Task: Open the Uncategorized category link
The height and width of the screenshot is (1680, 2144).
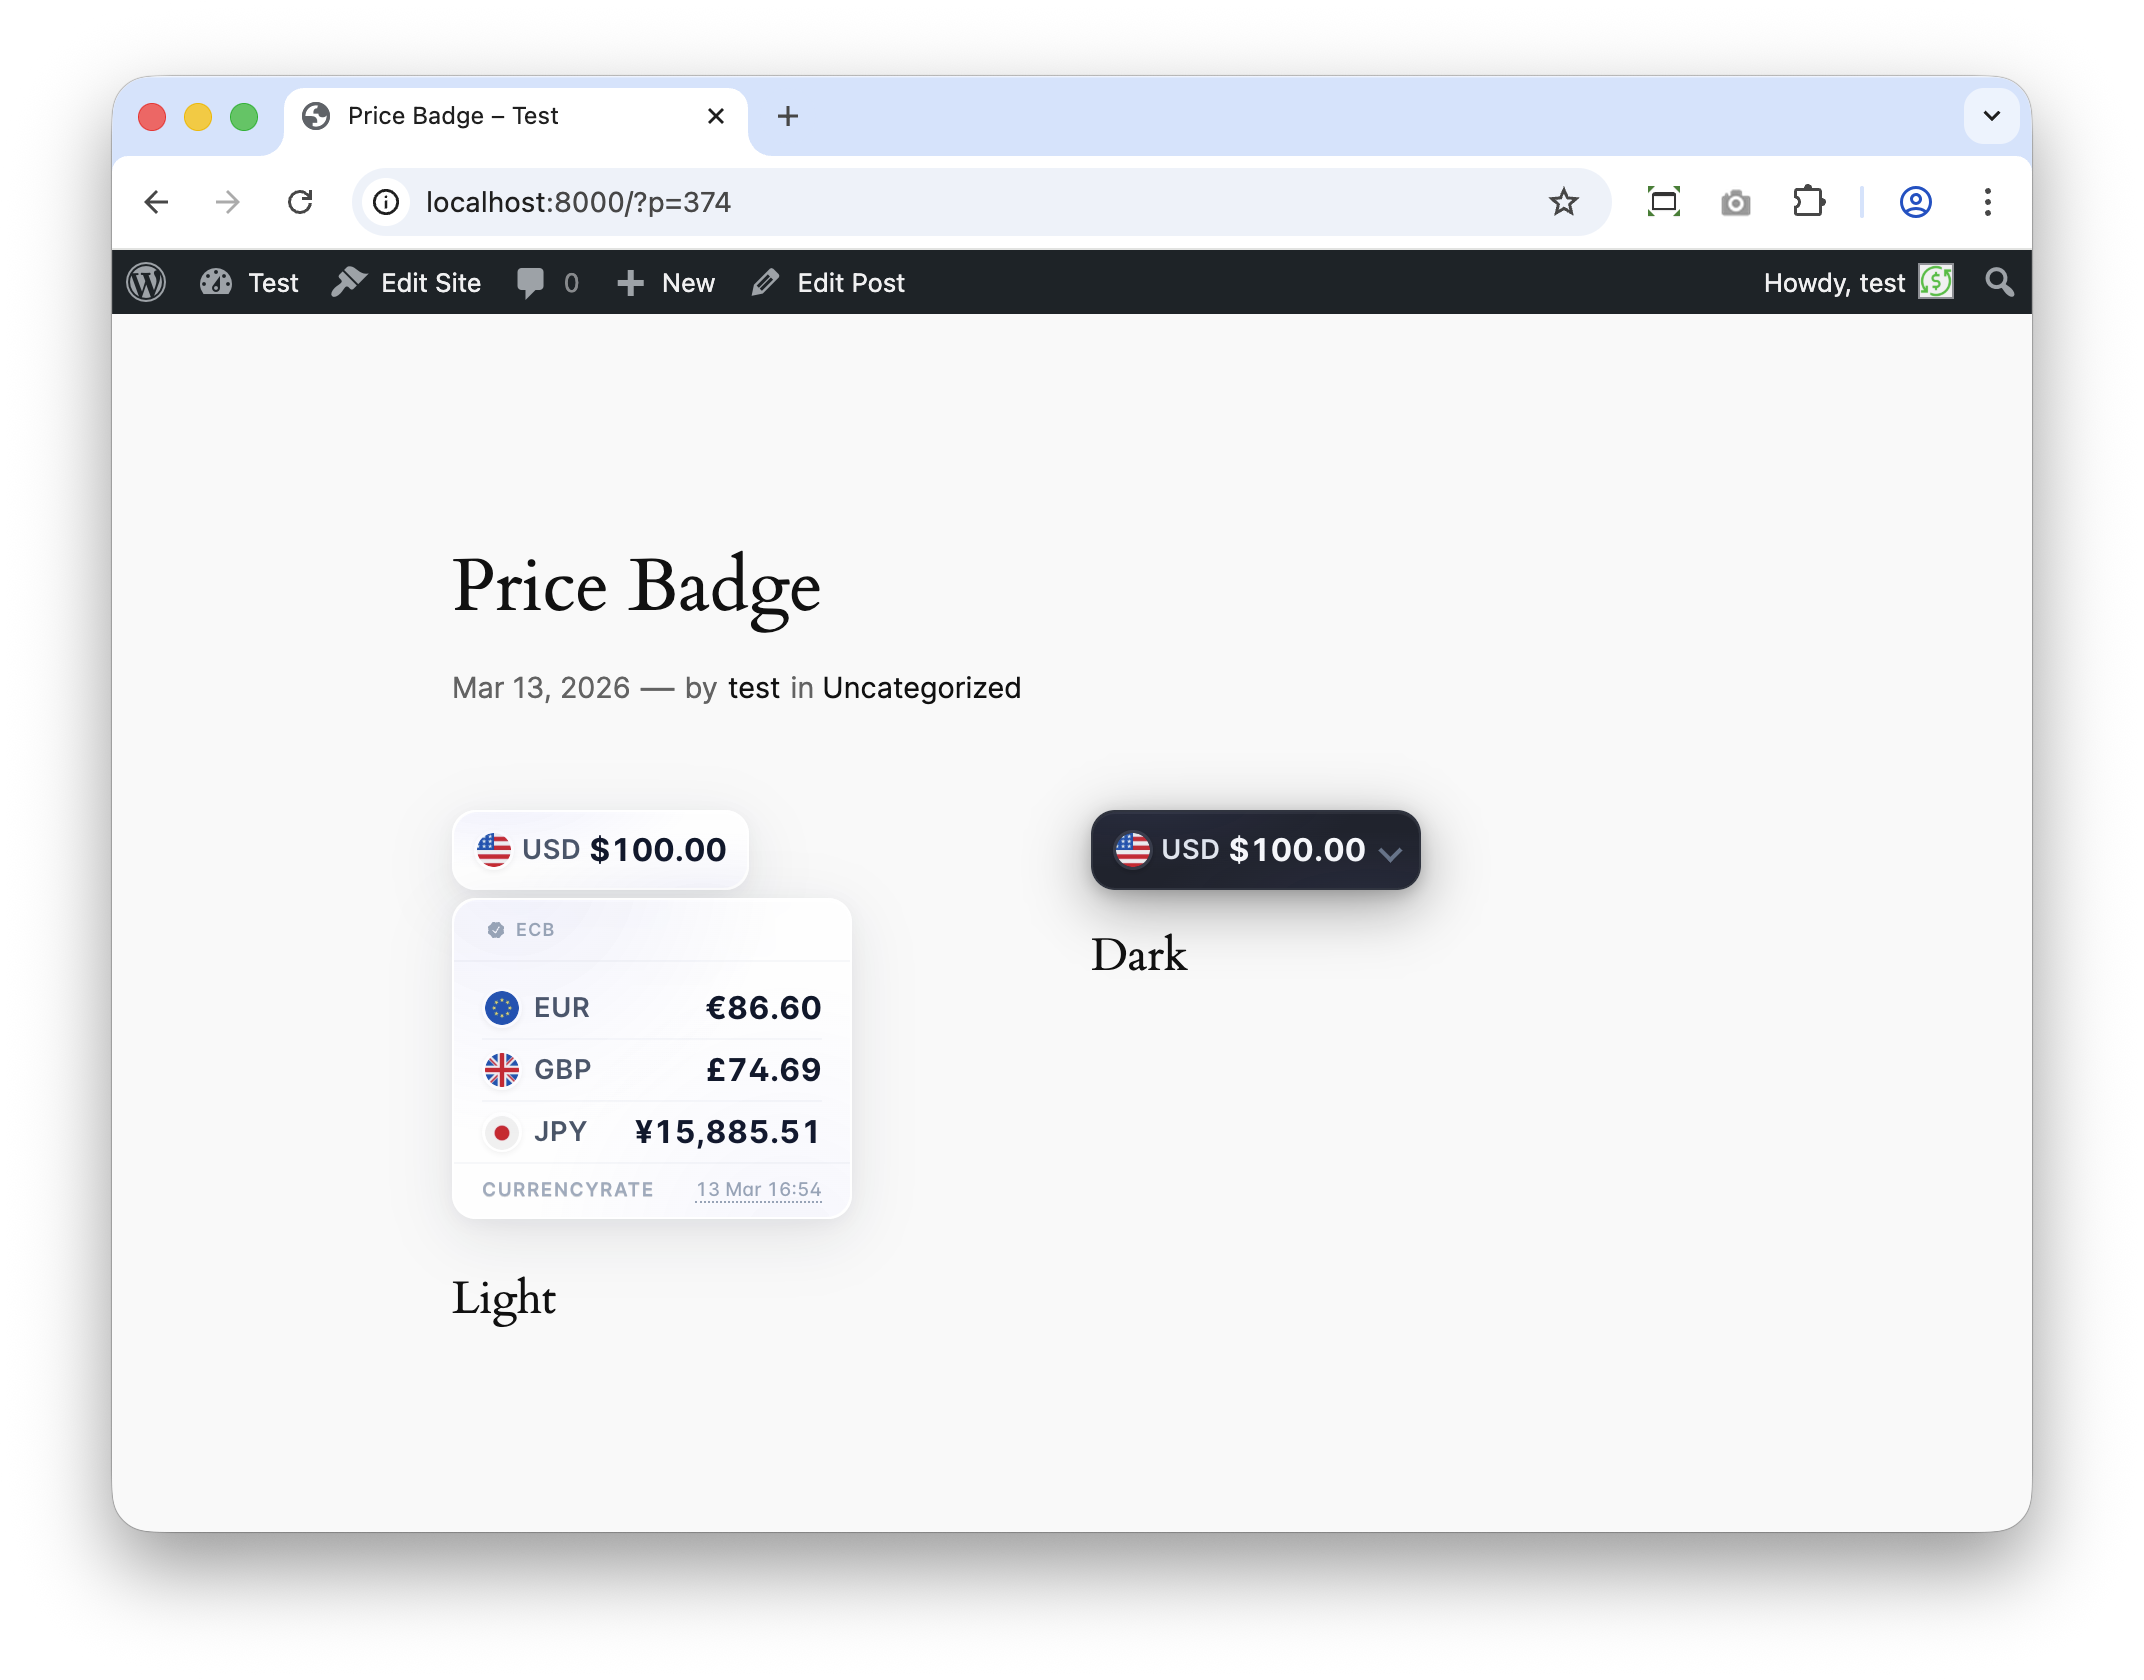Action: 921,687
